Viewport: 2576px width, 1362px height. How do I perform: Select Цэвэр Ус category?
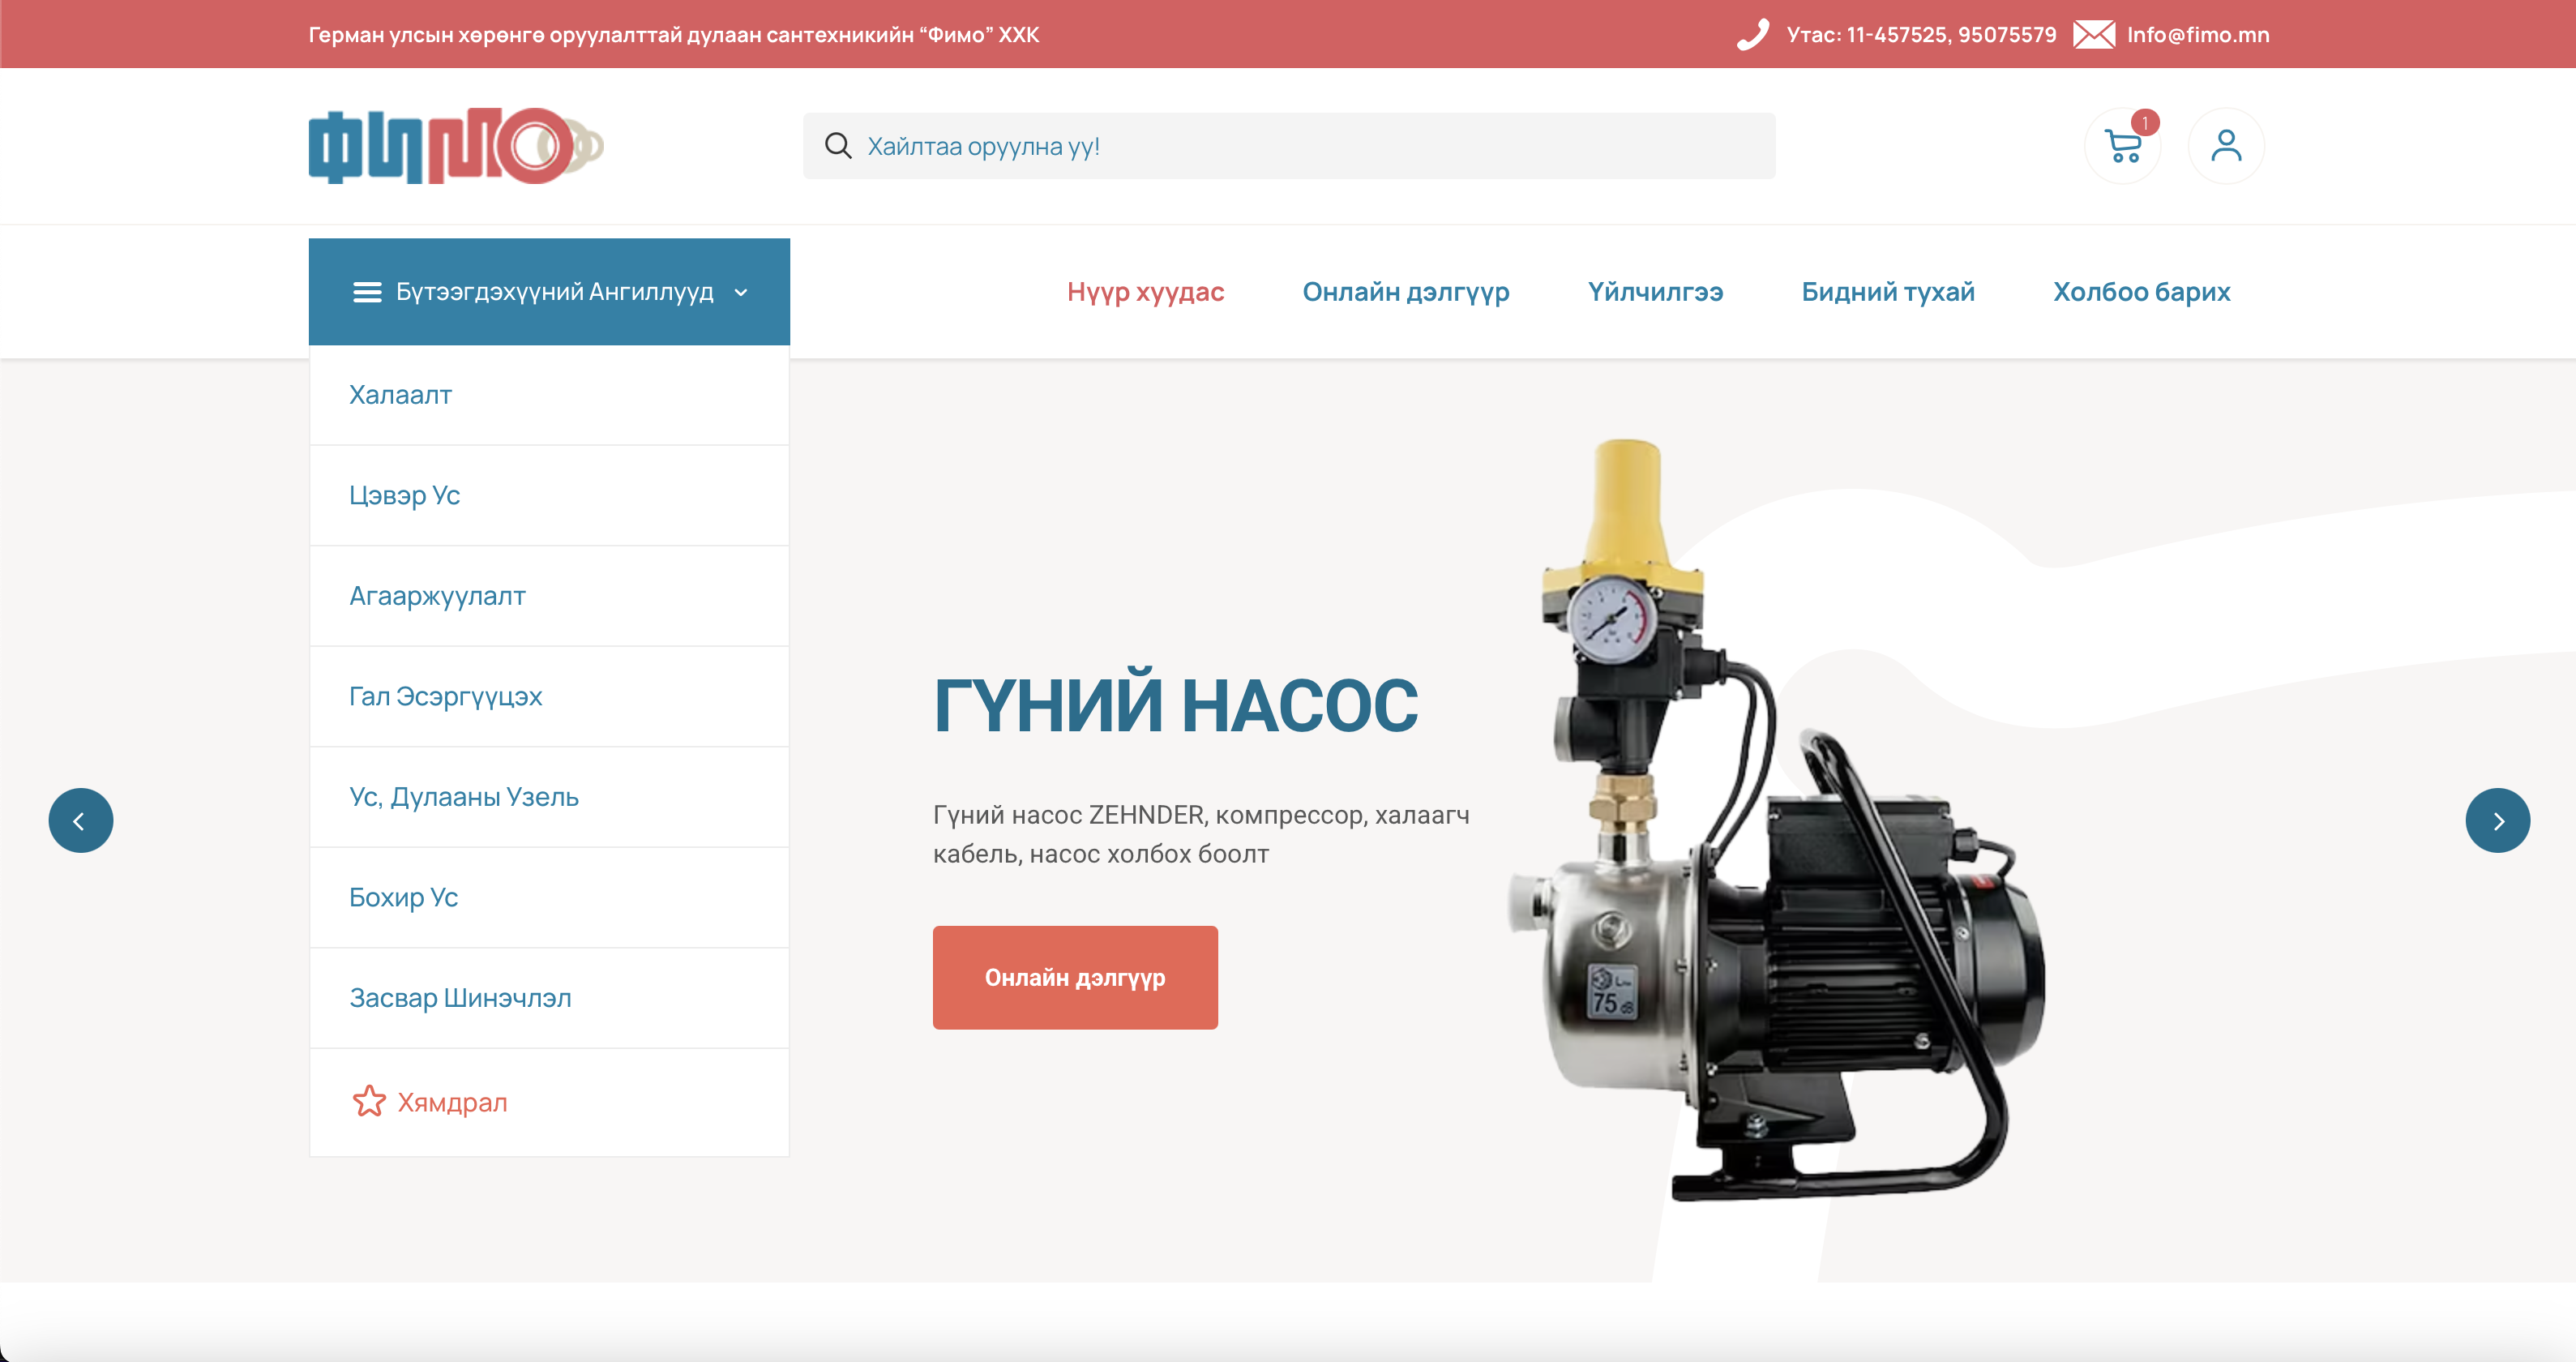[549, 496]
